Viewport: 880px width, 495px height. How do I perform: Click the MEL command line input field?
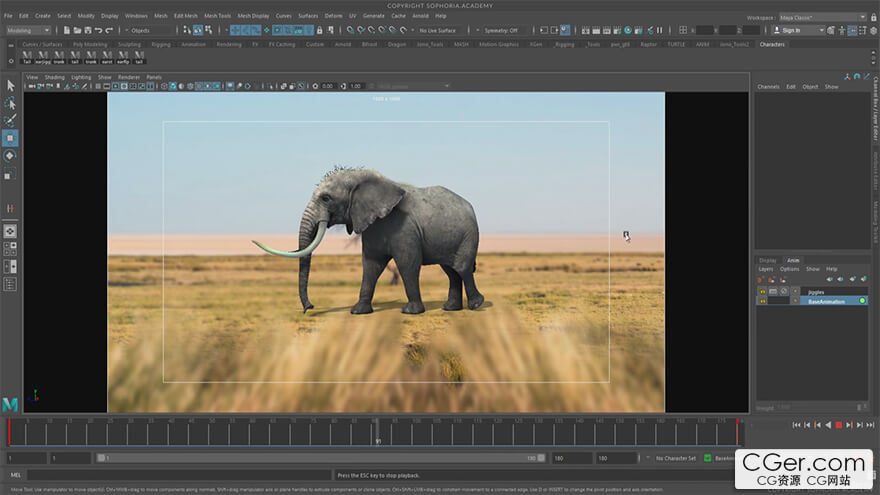pos(180,475)
